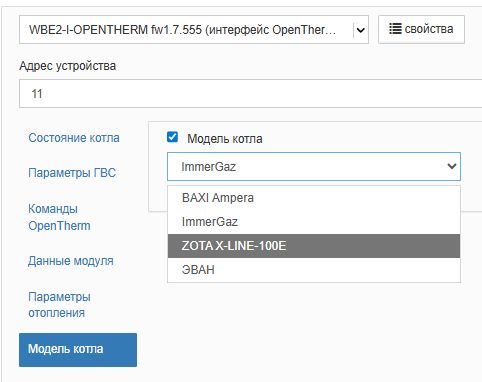Image resolution: width=482 pixels, height=382 pixels.
Task: Open Параметры отопления tab
Action: pos(59,305)
